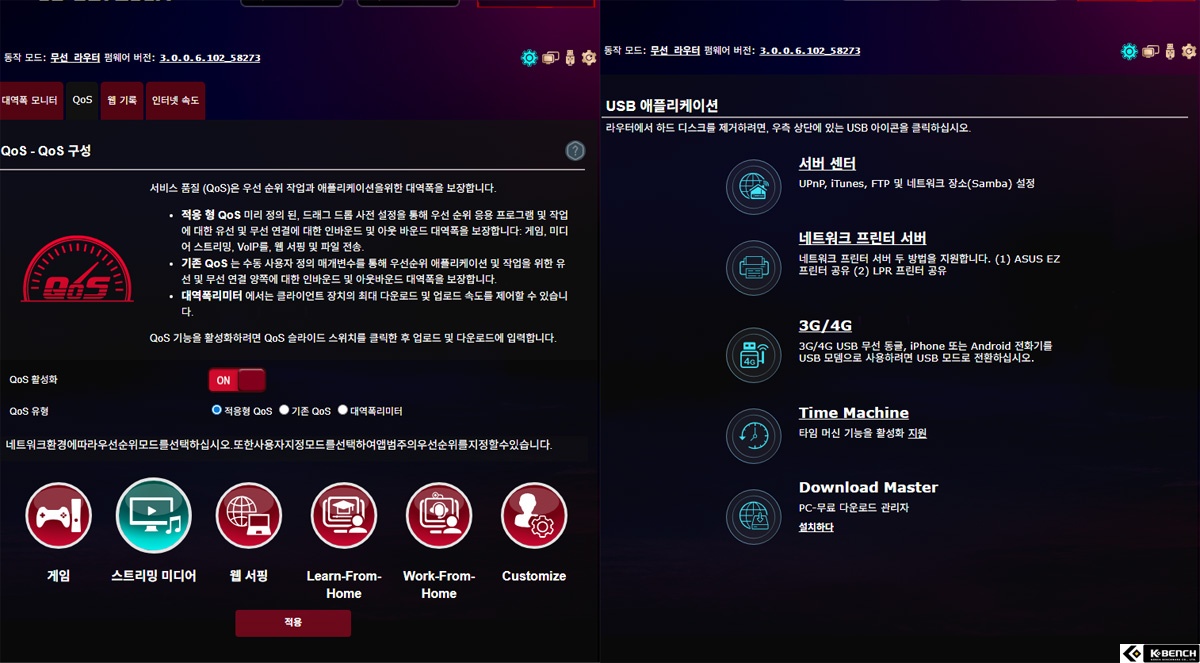Image resolution: width=1200 pixels, height=663 pixels.
Task: Toggle the QoS 활성화 ON switch
Action: point(237,380)
